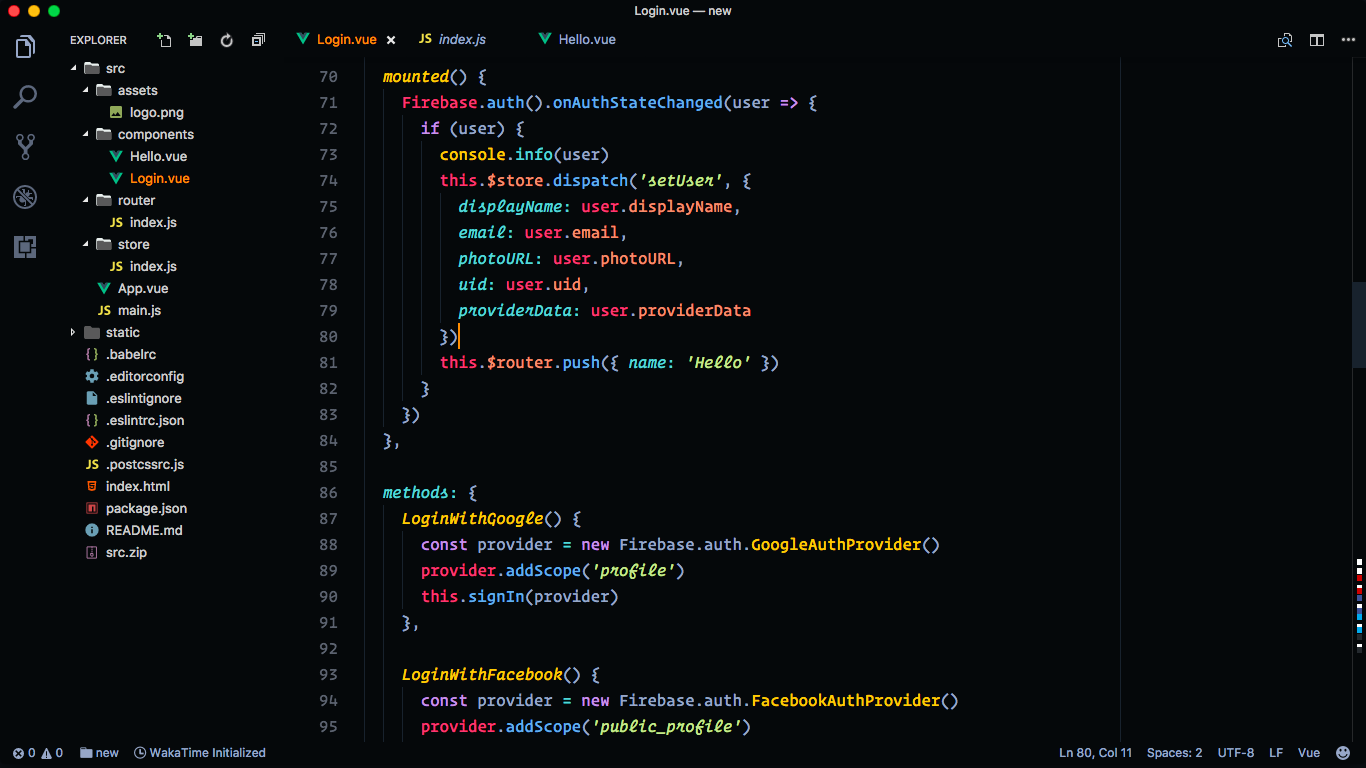1366x768 pixels.
Task: Open App.vue from the Explorer
Action: pyautogui.click(x=143, y=288)
